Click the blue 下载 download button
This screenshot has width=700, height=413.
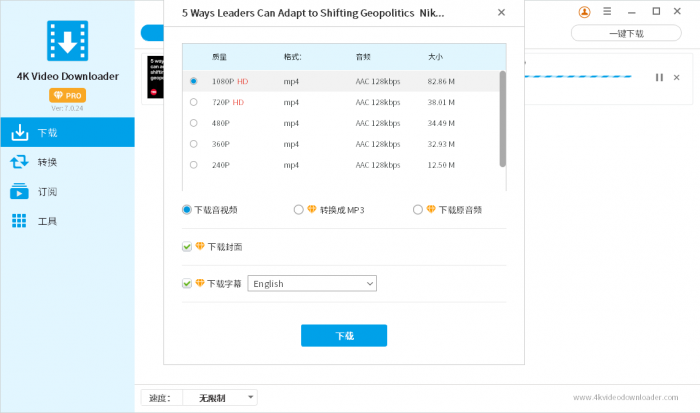click(343, 336)
